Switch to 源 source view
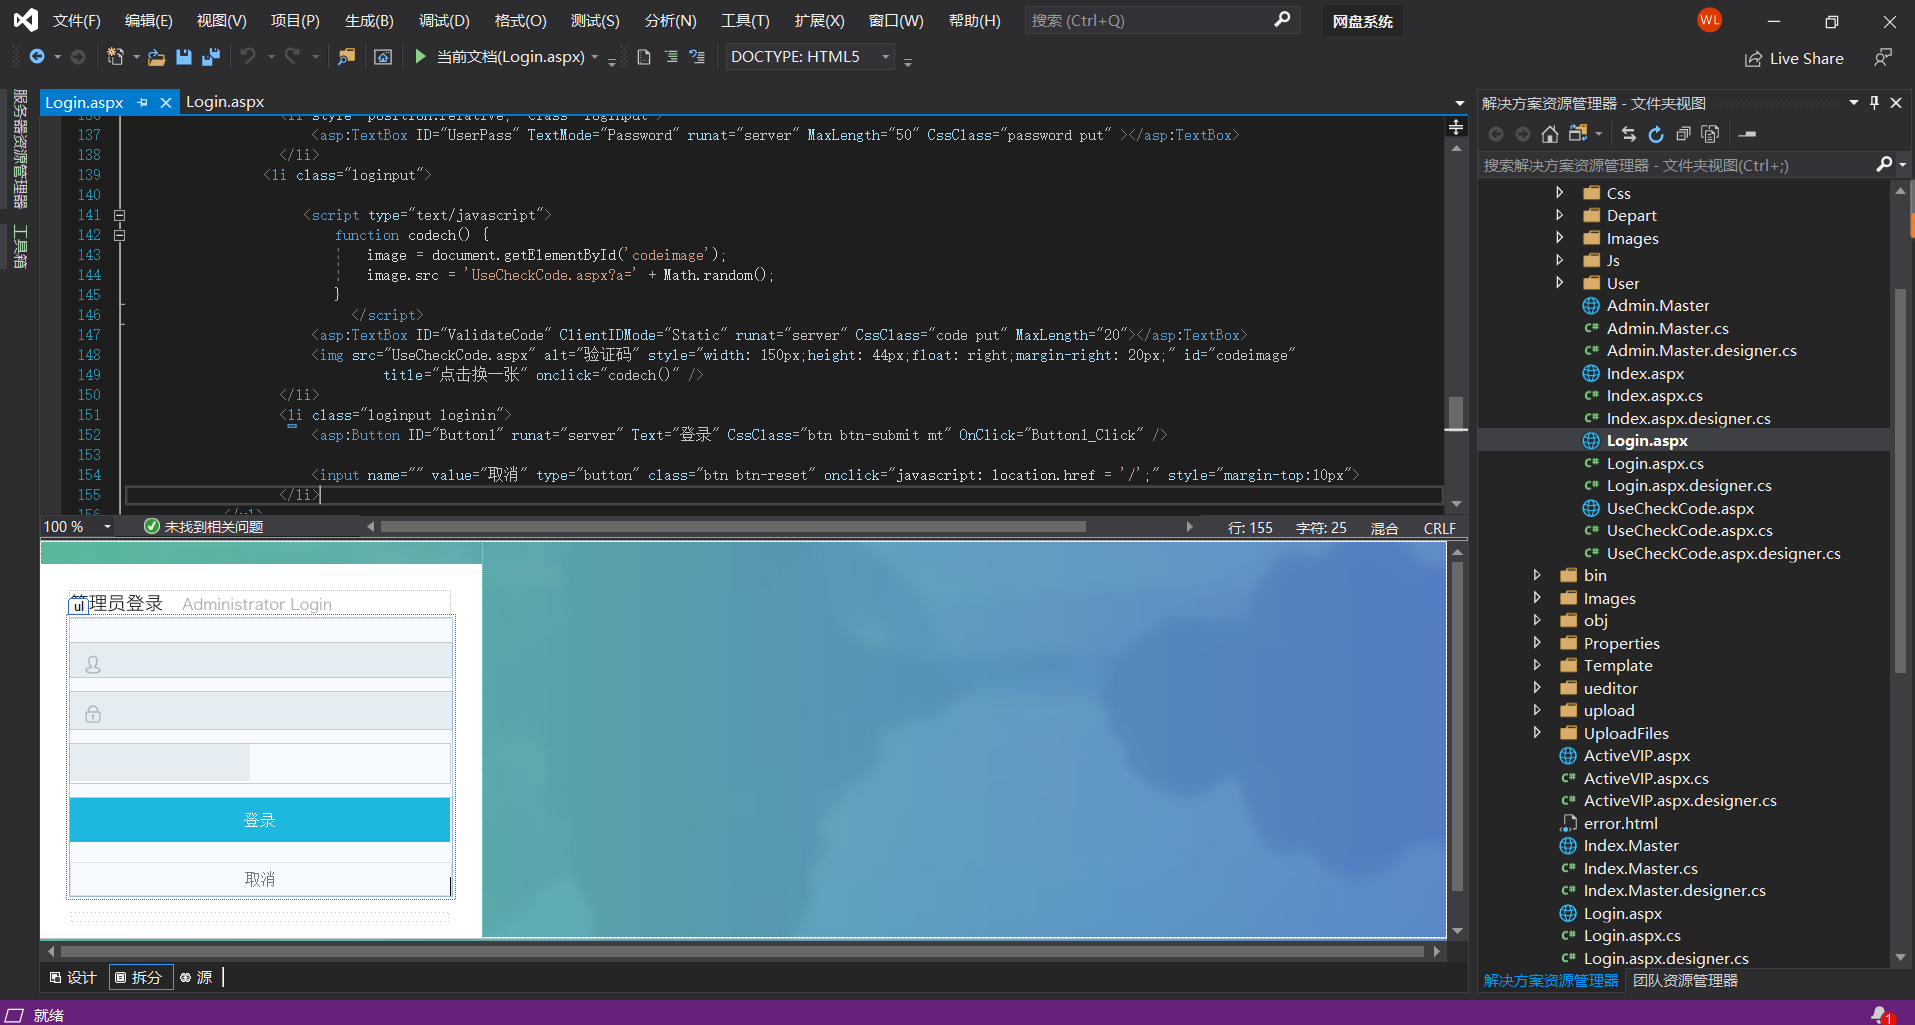This screenshot has height=1025, width=1915. point(196,977)
